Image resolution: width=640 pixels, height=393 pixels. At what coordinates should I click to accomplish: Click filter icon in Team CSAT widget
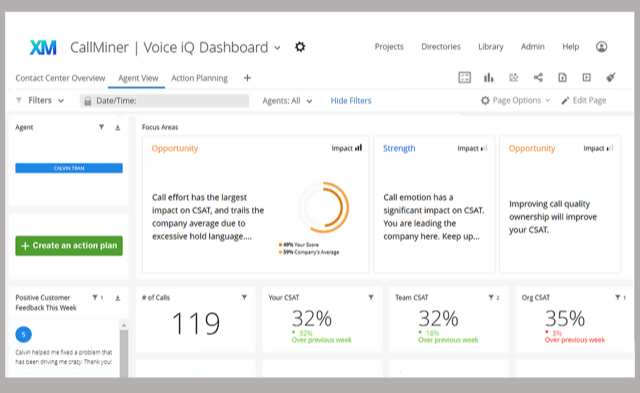491,298
